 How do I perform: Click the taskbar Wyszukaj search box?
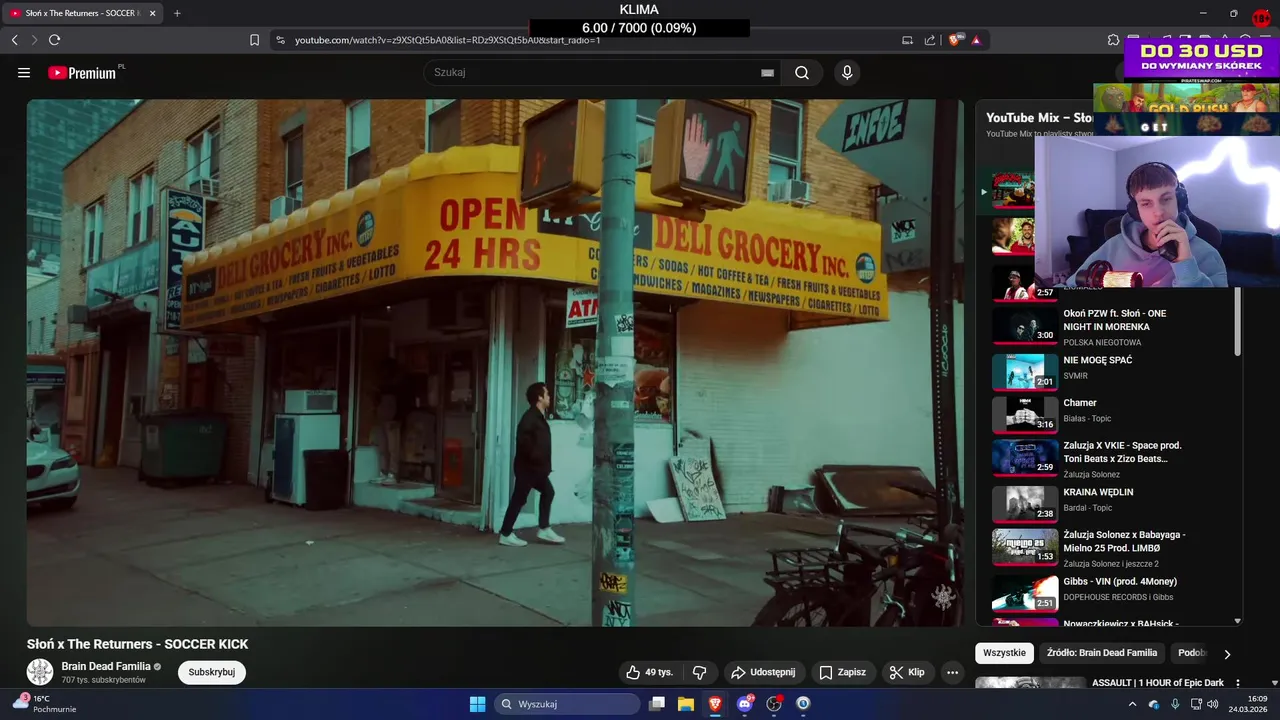pos(567,704)
